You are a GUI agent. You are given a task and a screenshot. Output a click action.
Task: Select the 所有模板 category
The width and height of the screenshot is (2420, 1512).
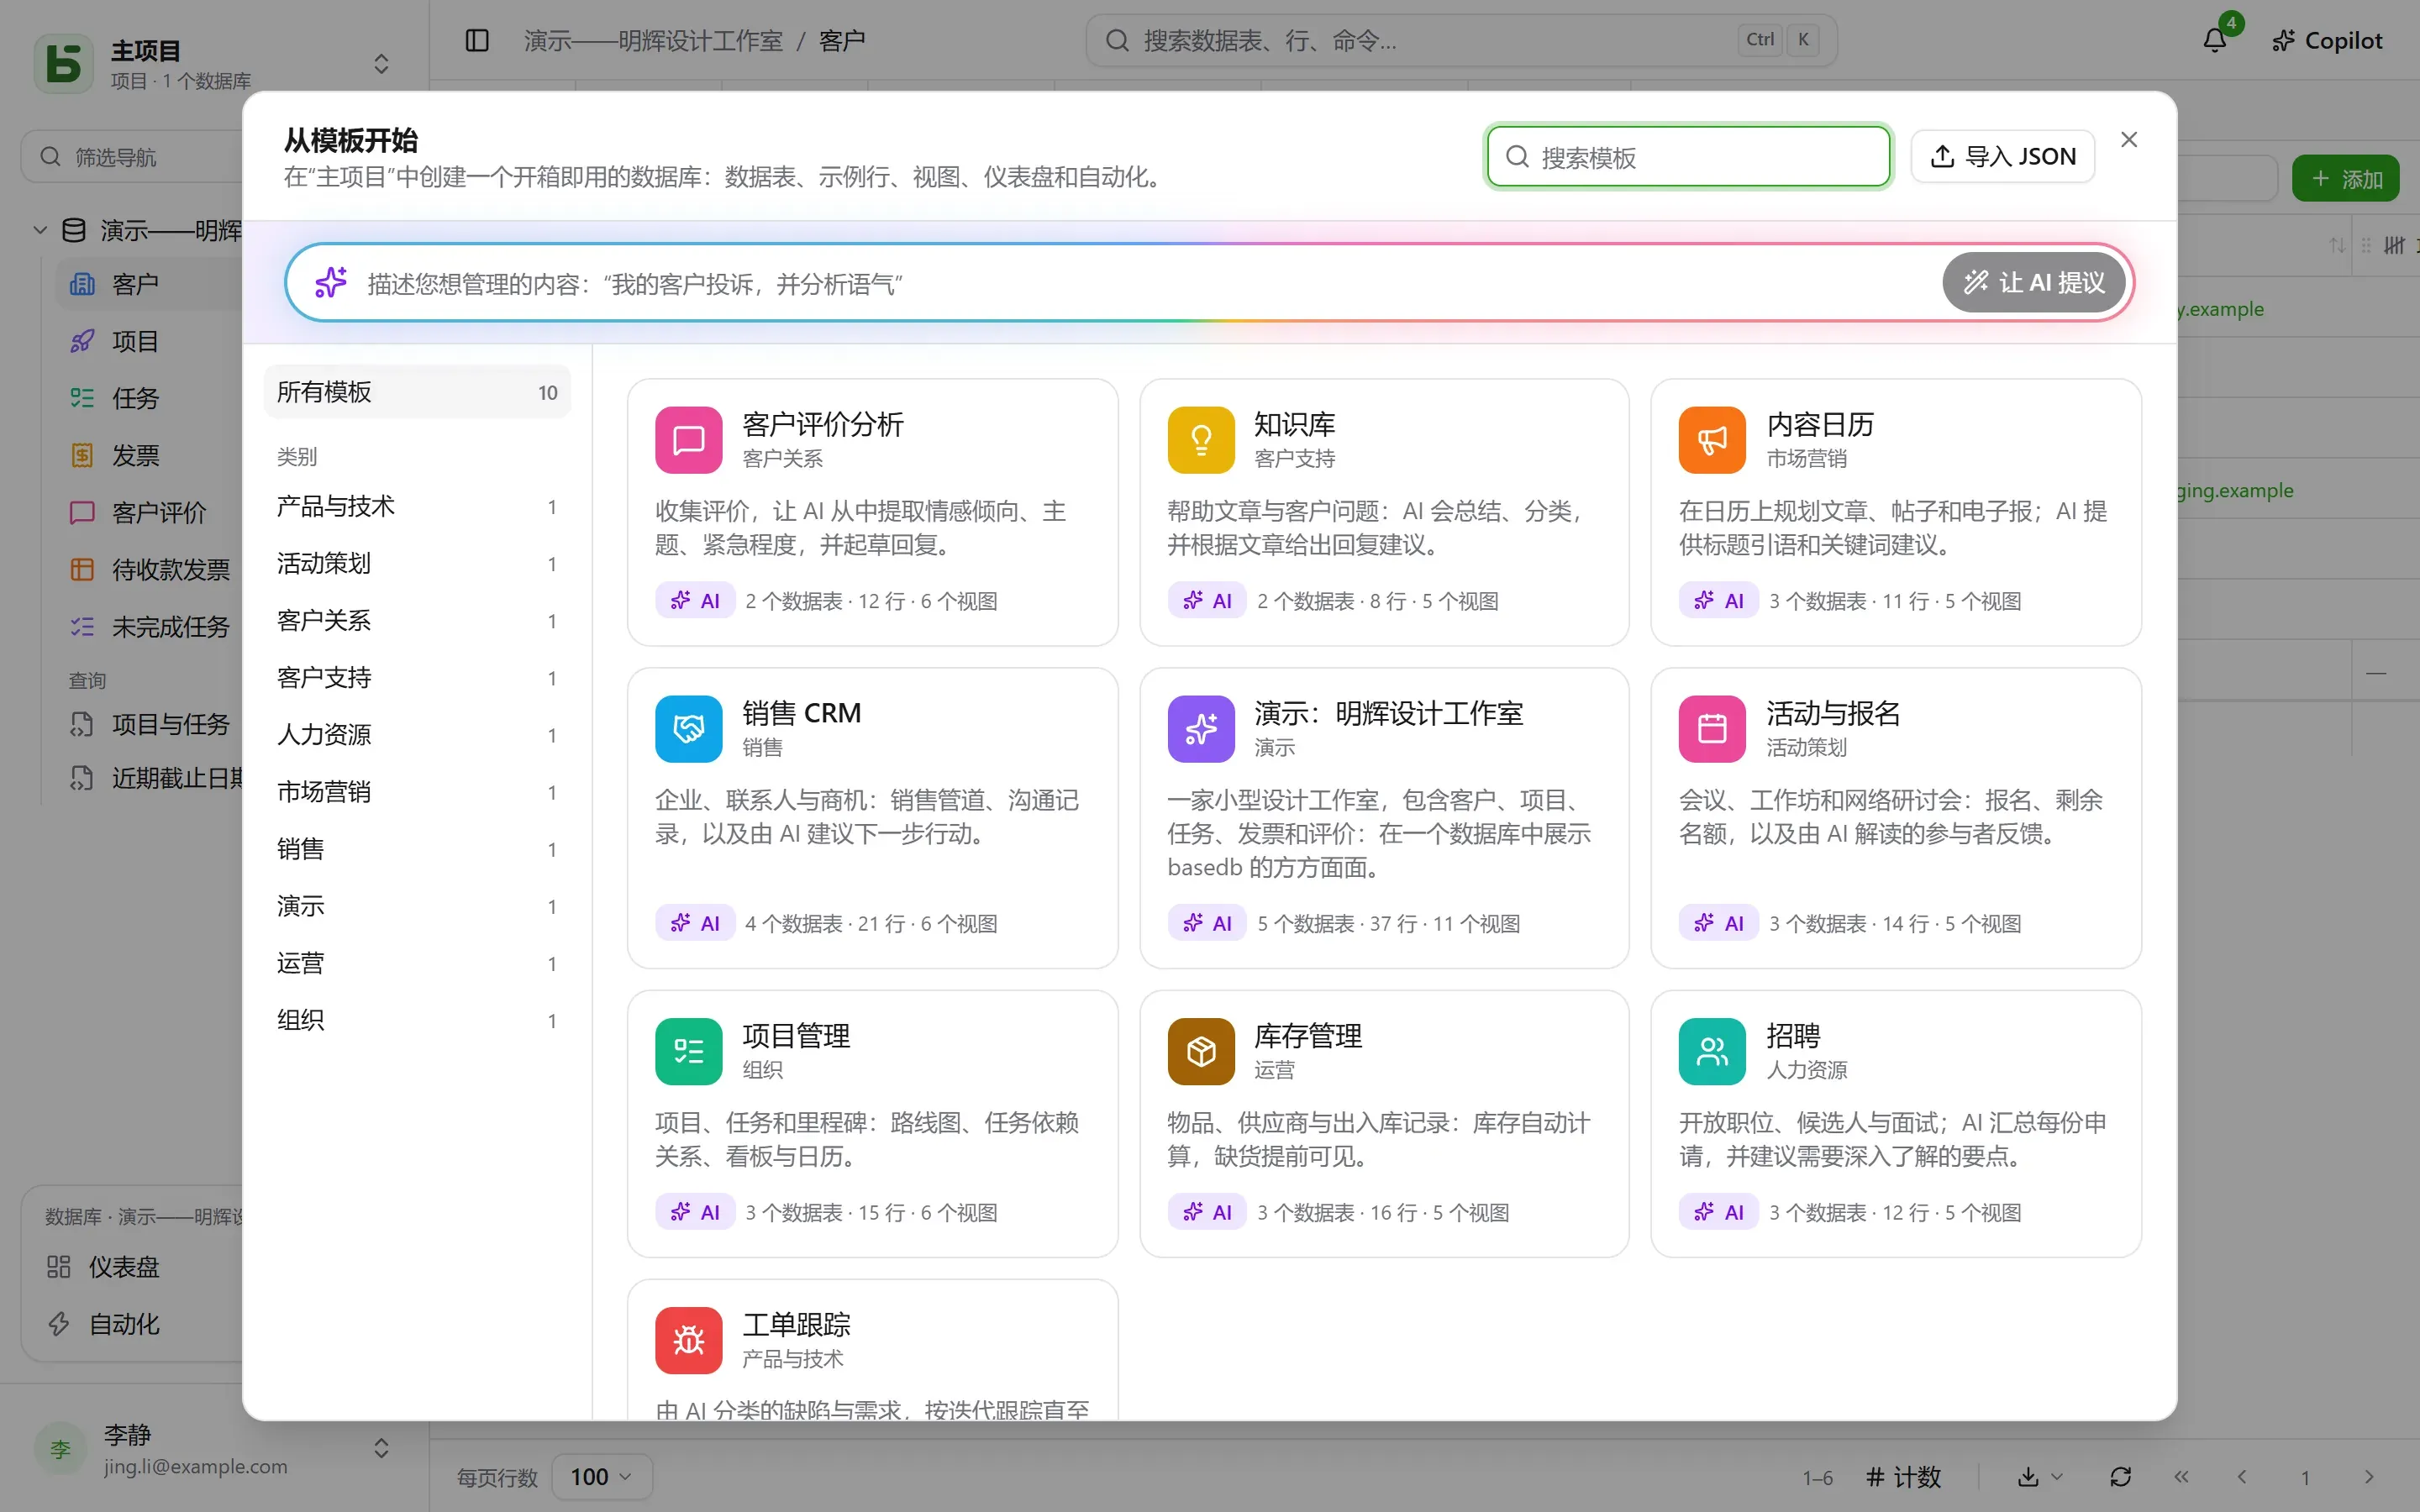[x=417, y=392]
